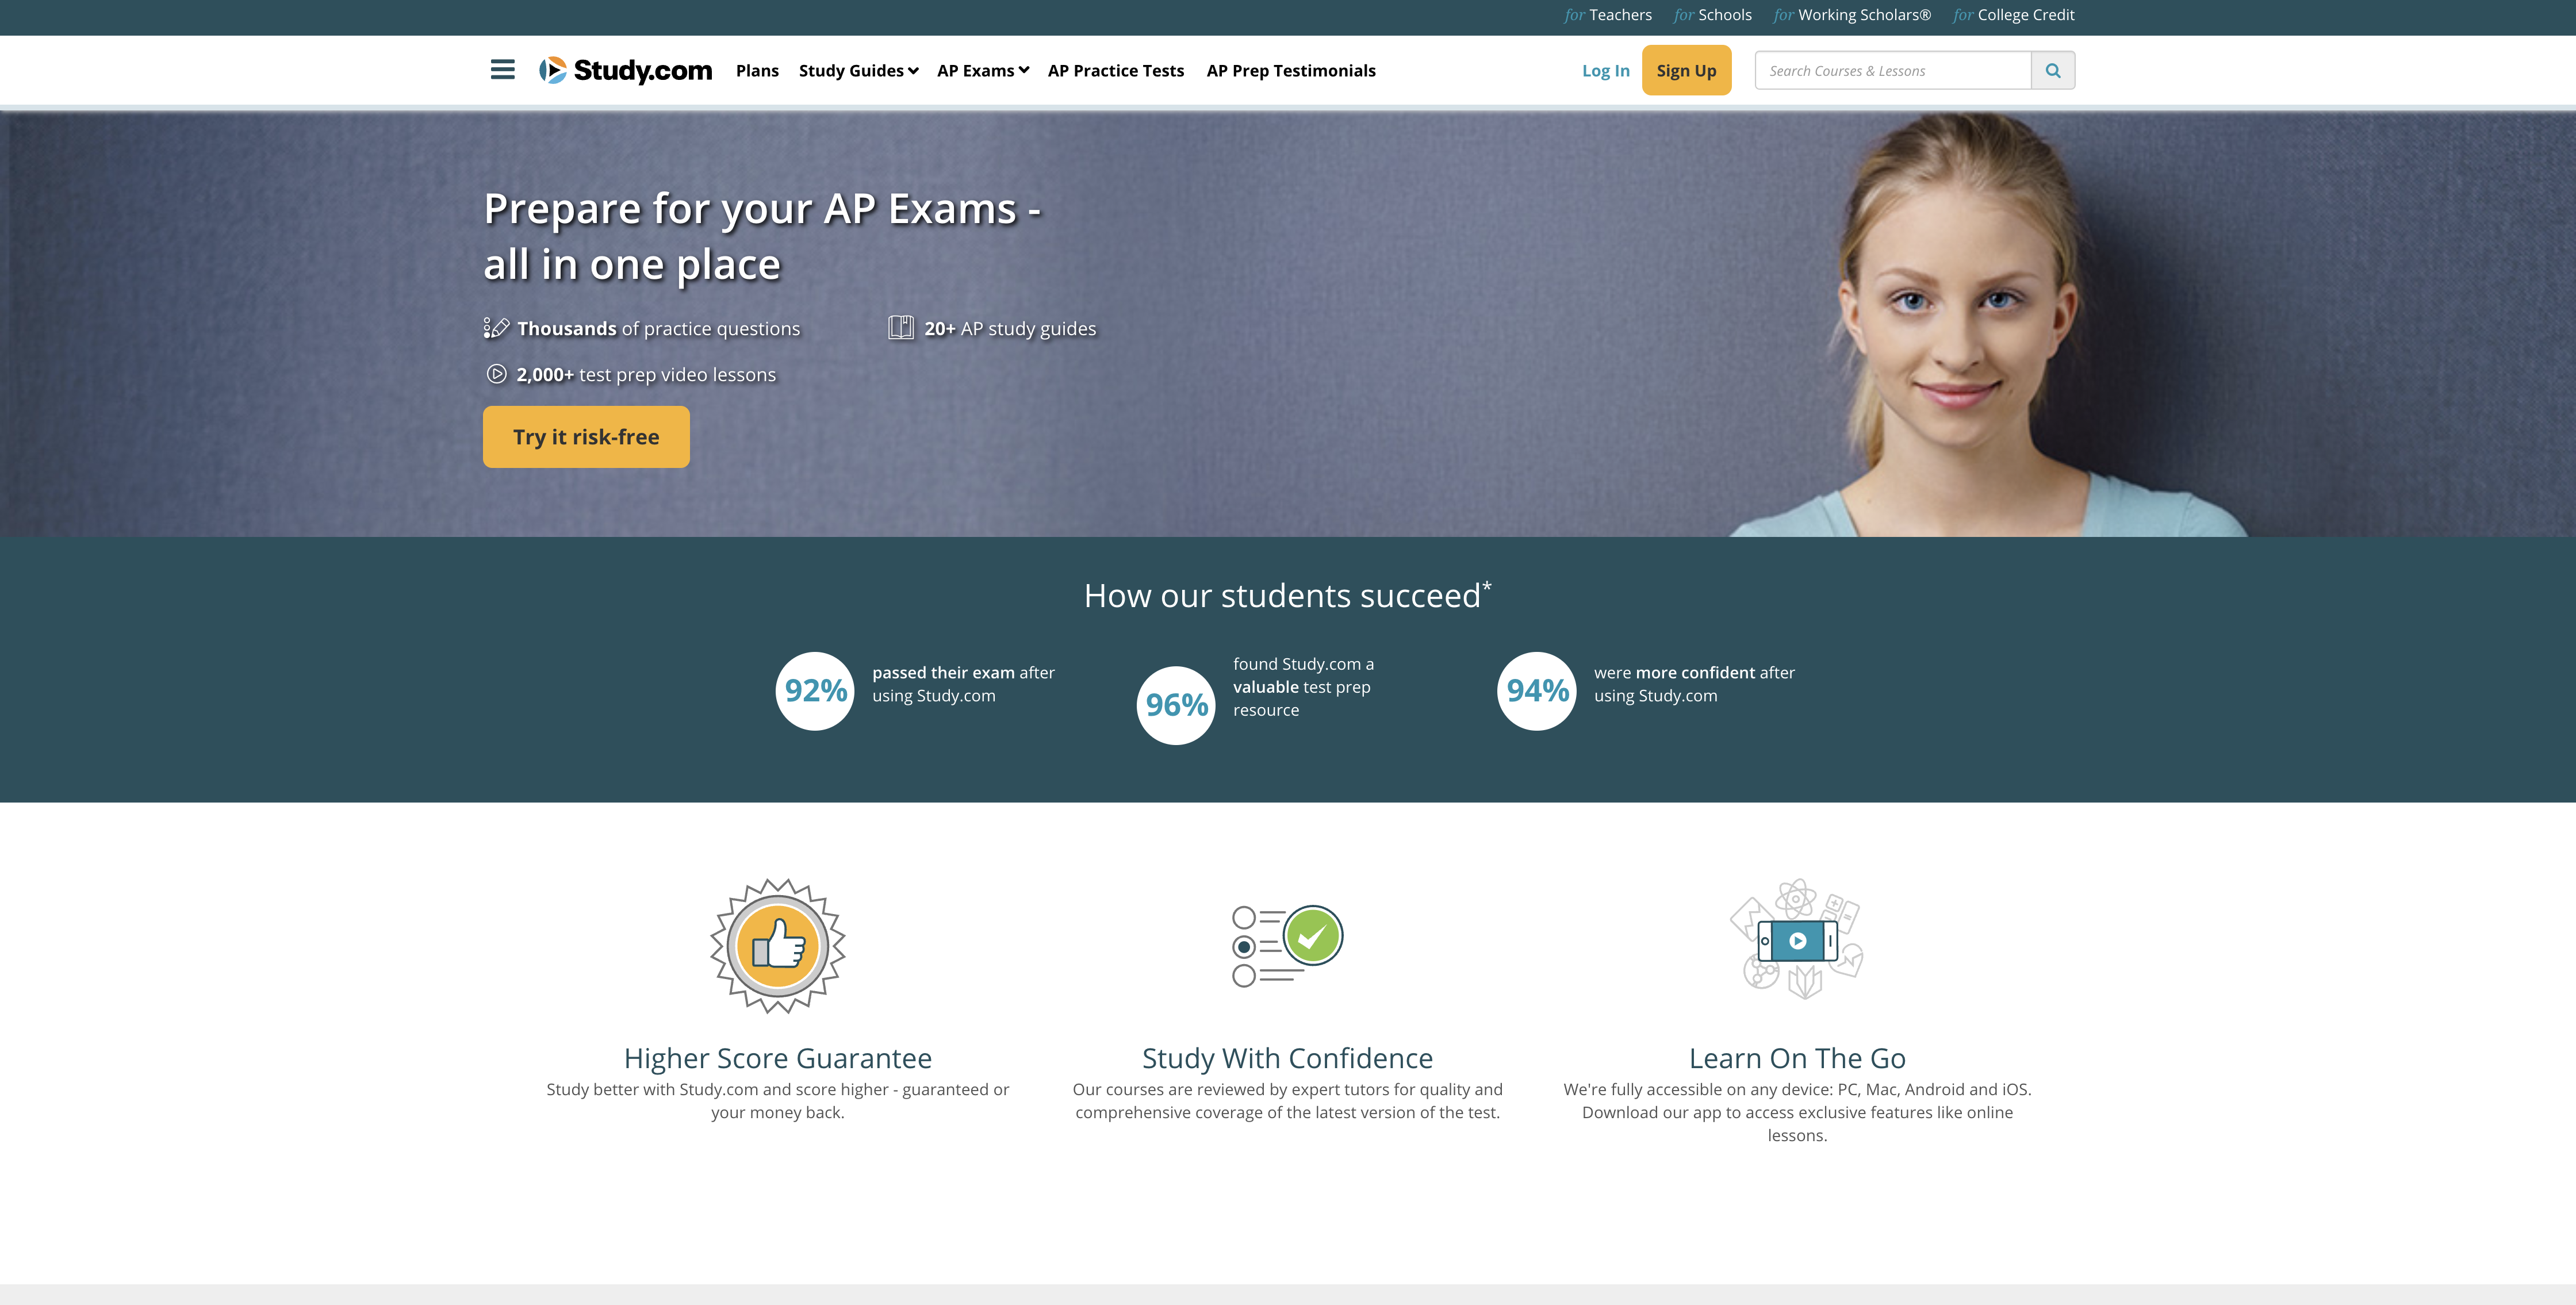Viewport: 2576px width, 1305px height.
Task: Click the pencil practice questions icon
Action: (x=496, y=328)
